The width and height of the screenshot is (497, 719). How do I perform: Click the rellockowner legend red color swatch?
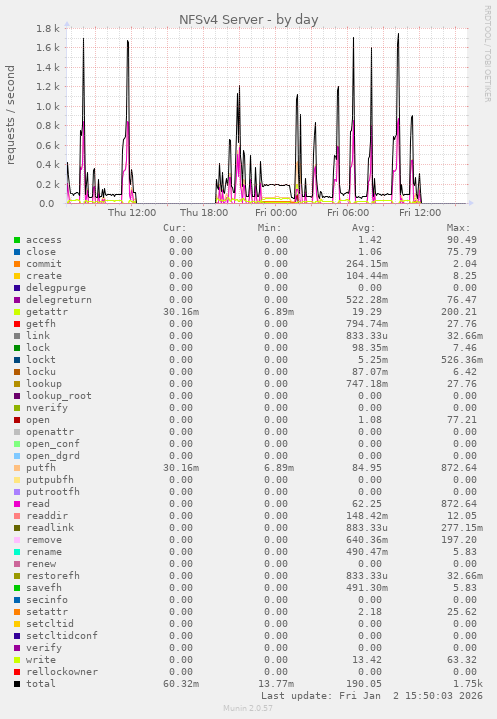click(x=17, y=672)
